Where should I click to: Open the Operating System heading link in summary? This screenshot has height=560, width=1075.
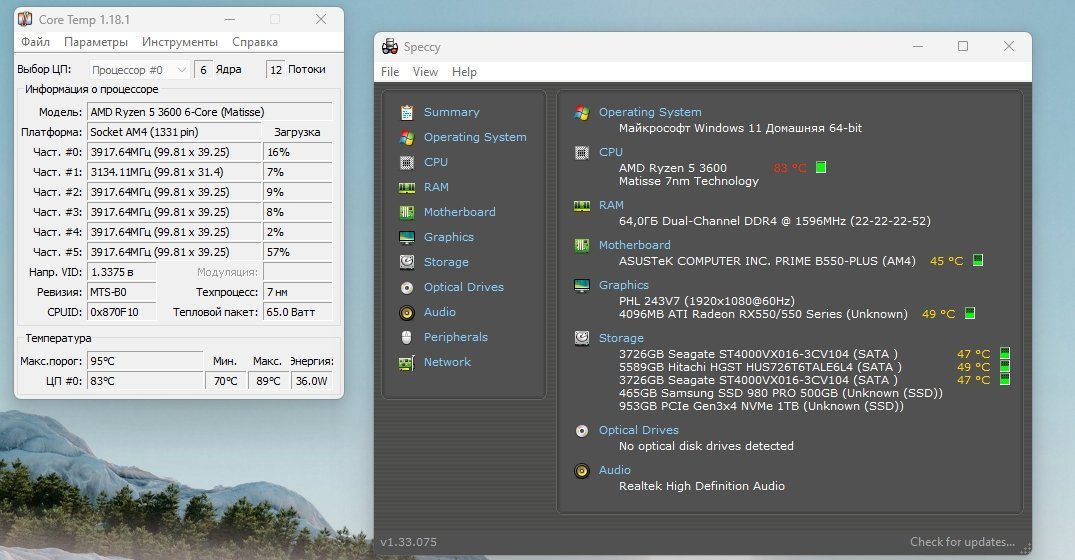(650, 112)
